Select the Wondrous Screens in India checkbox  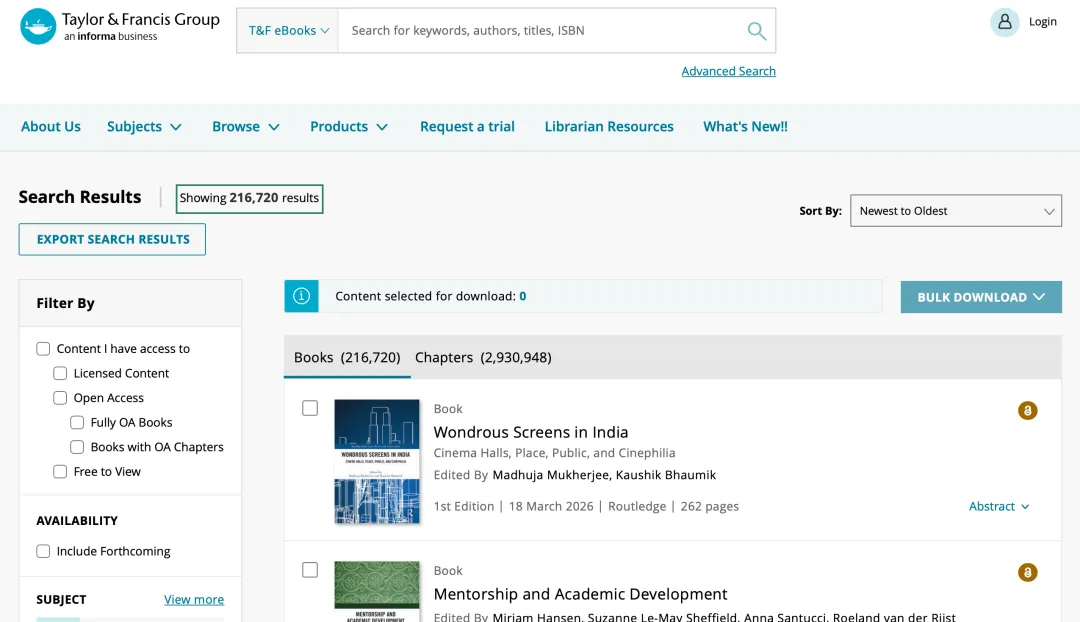[310, 408]
